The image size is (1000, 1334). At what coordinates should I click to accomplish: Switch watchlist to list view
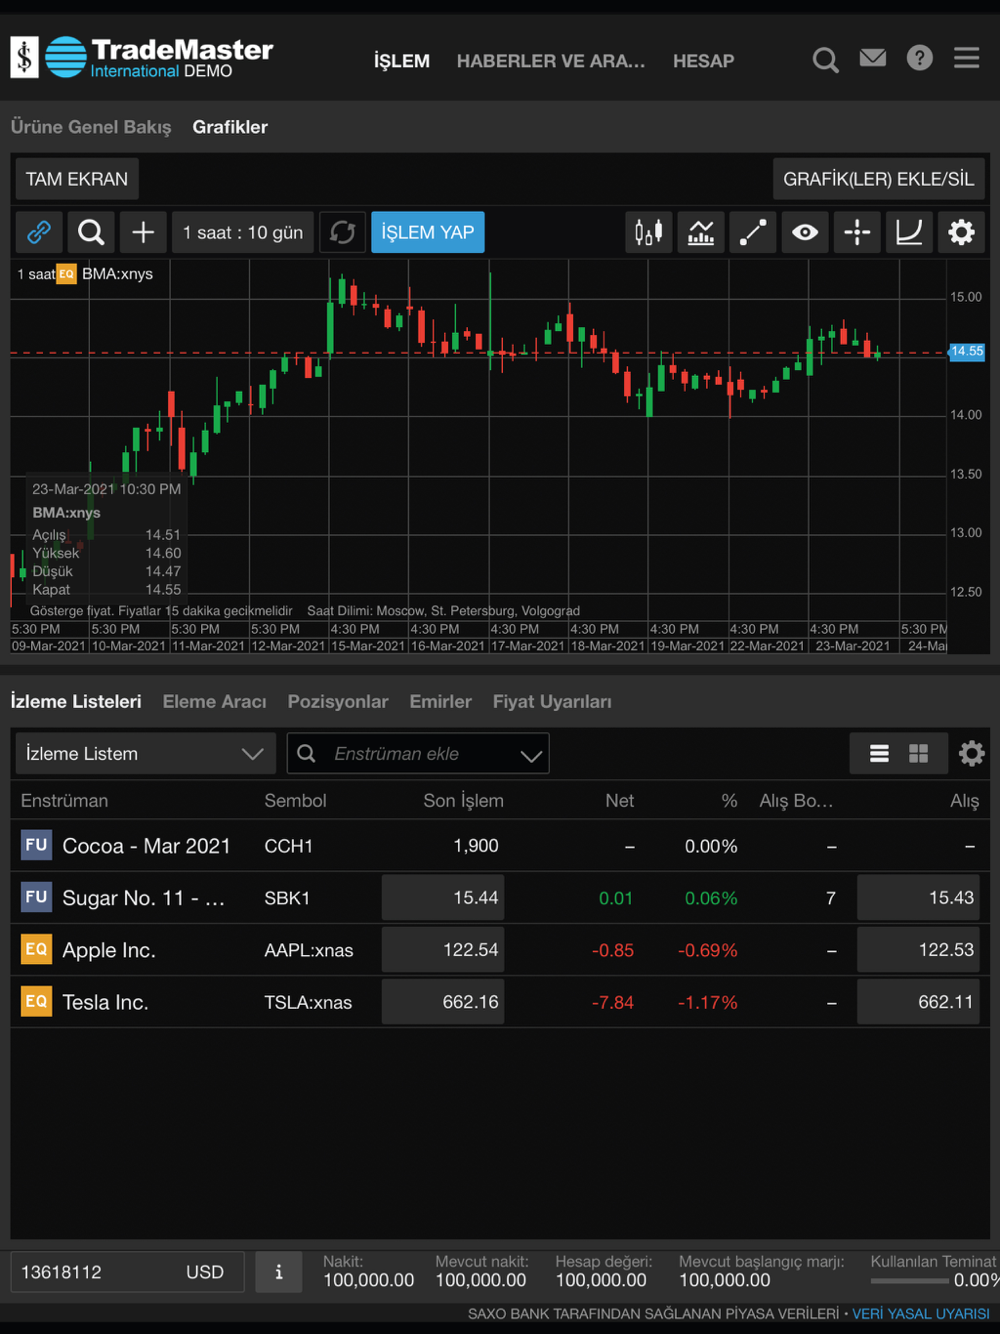pos(879,753)
